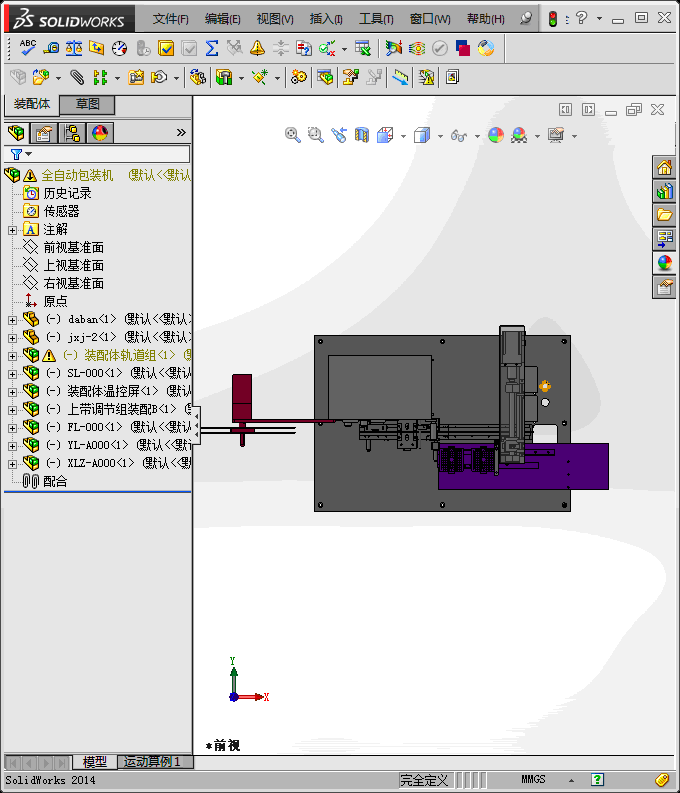
Task: Open the ConfigurationManager tab icon
Action: [x=72, y=133]
